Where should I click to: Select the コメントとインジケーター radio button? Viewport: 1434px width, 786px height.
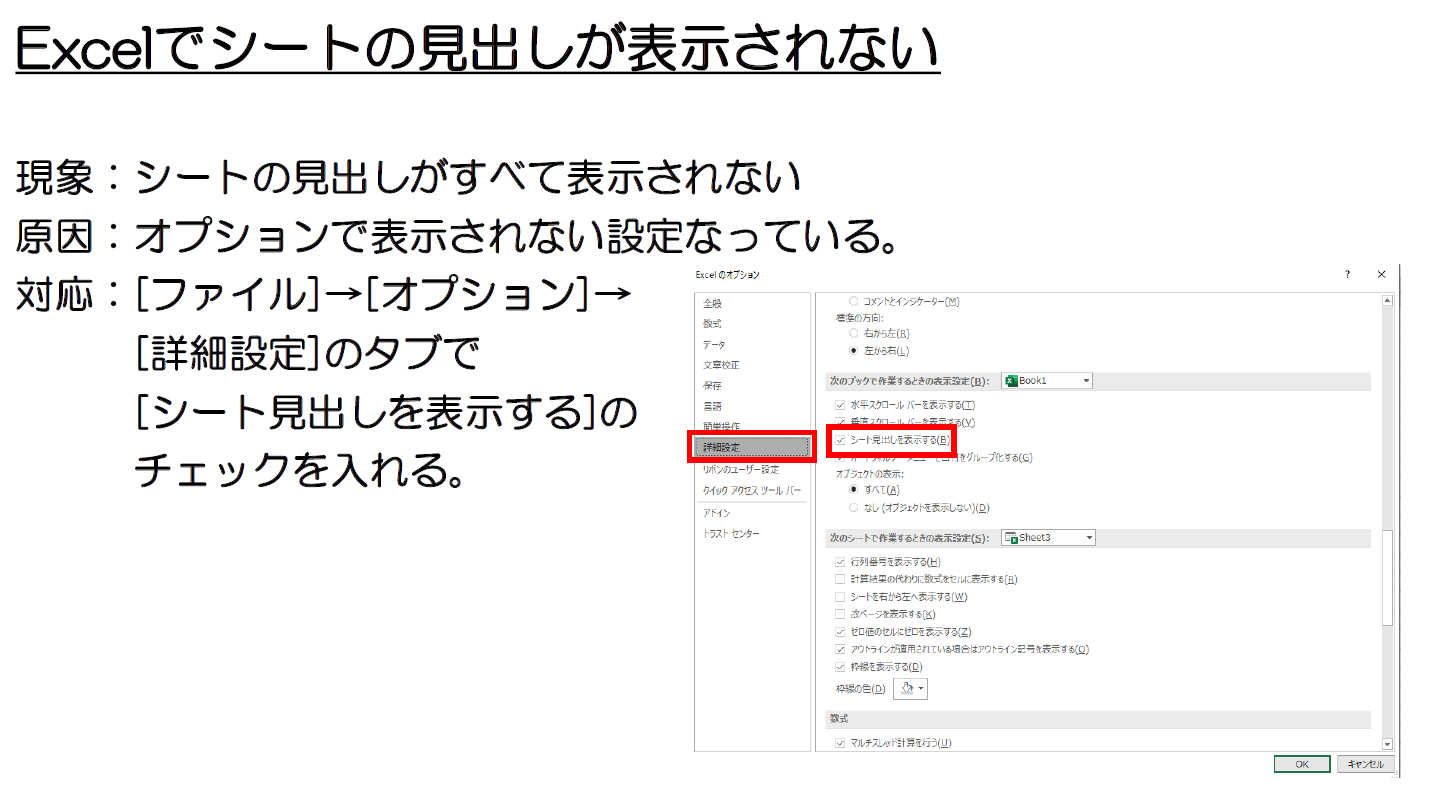[853, 301]
